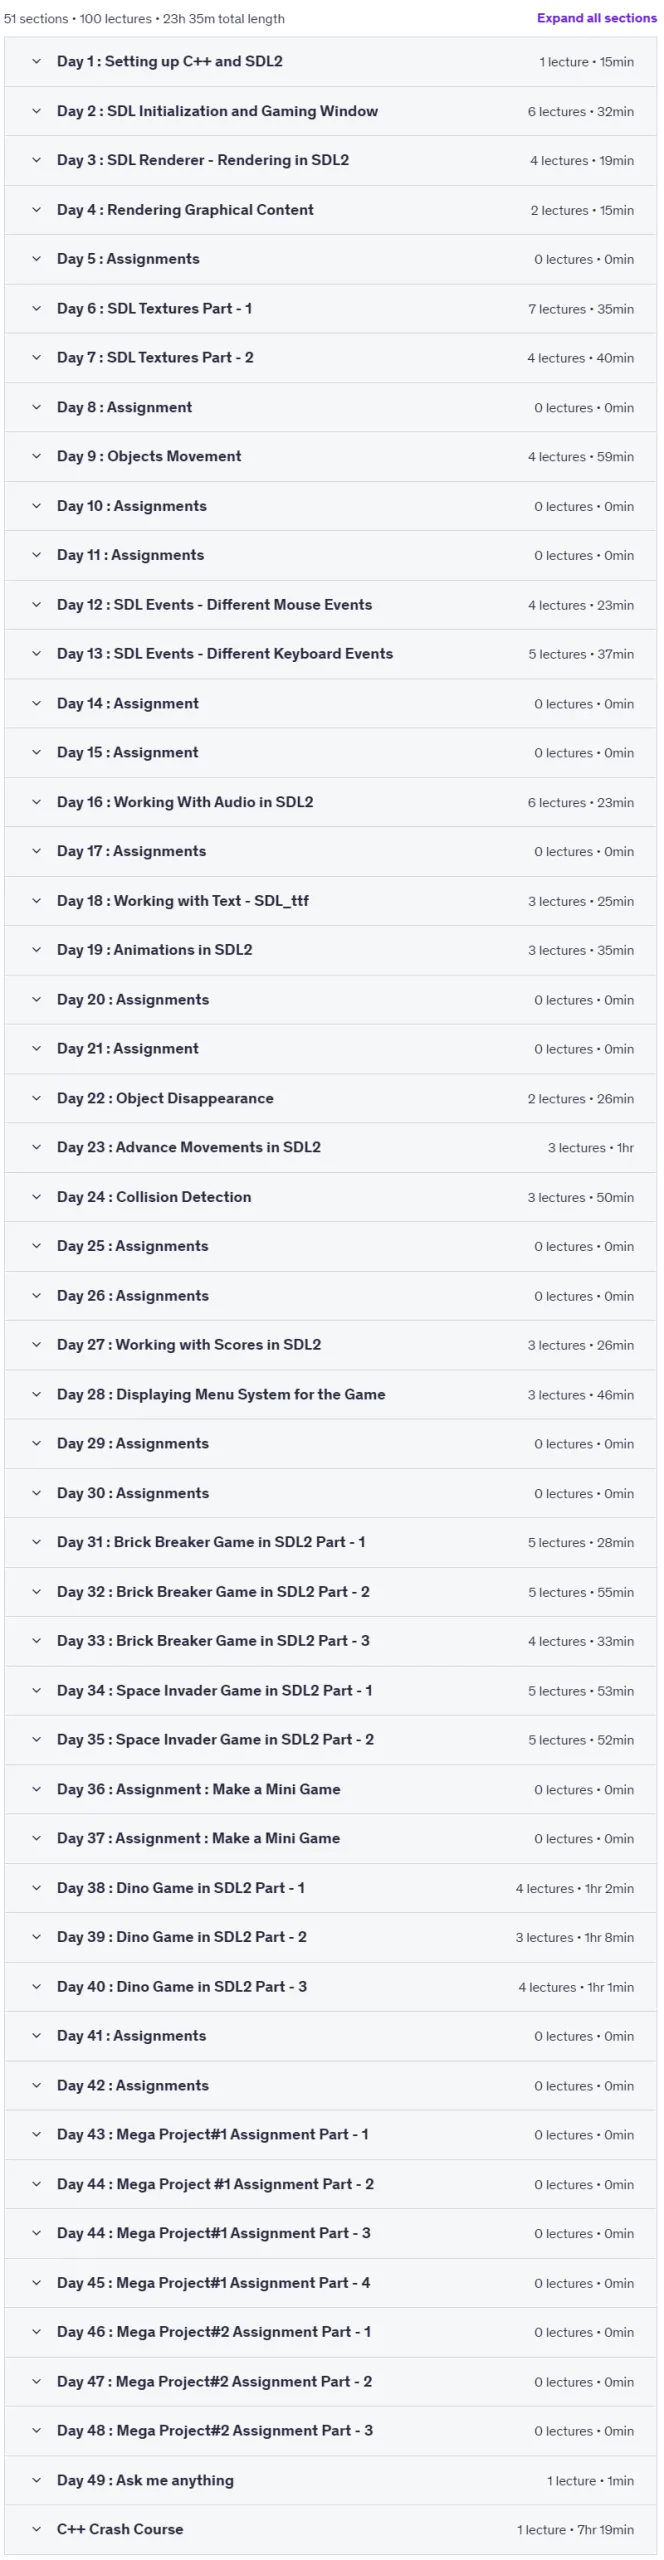Open Day 13 Different Keyboard Events section
This screenshot has height=2560, width=664.
(330, 654)
